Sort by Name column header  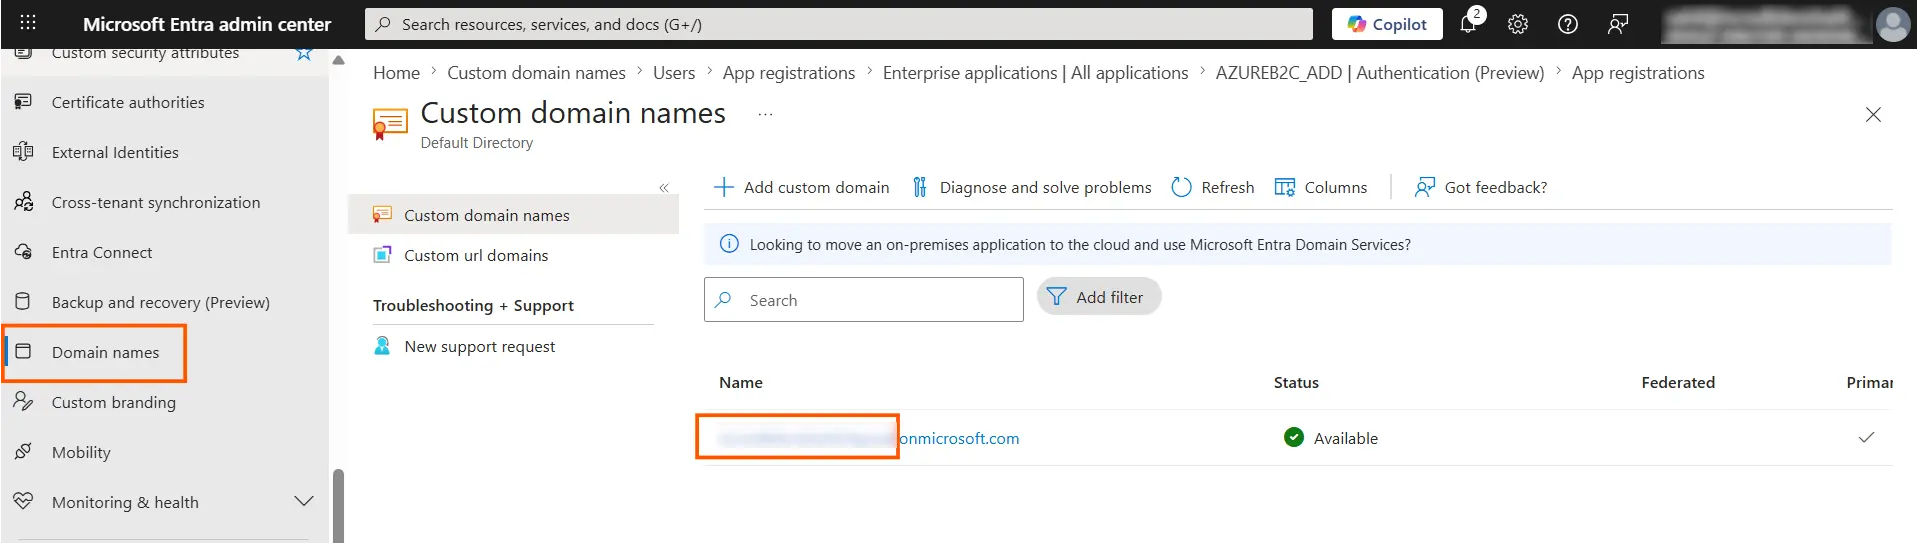coord(741,382)
